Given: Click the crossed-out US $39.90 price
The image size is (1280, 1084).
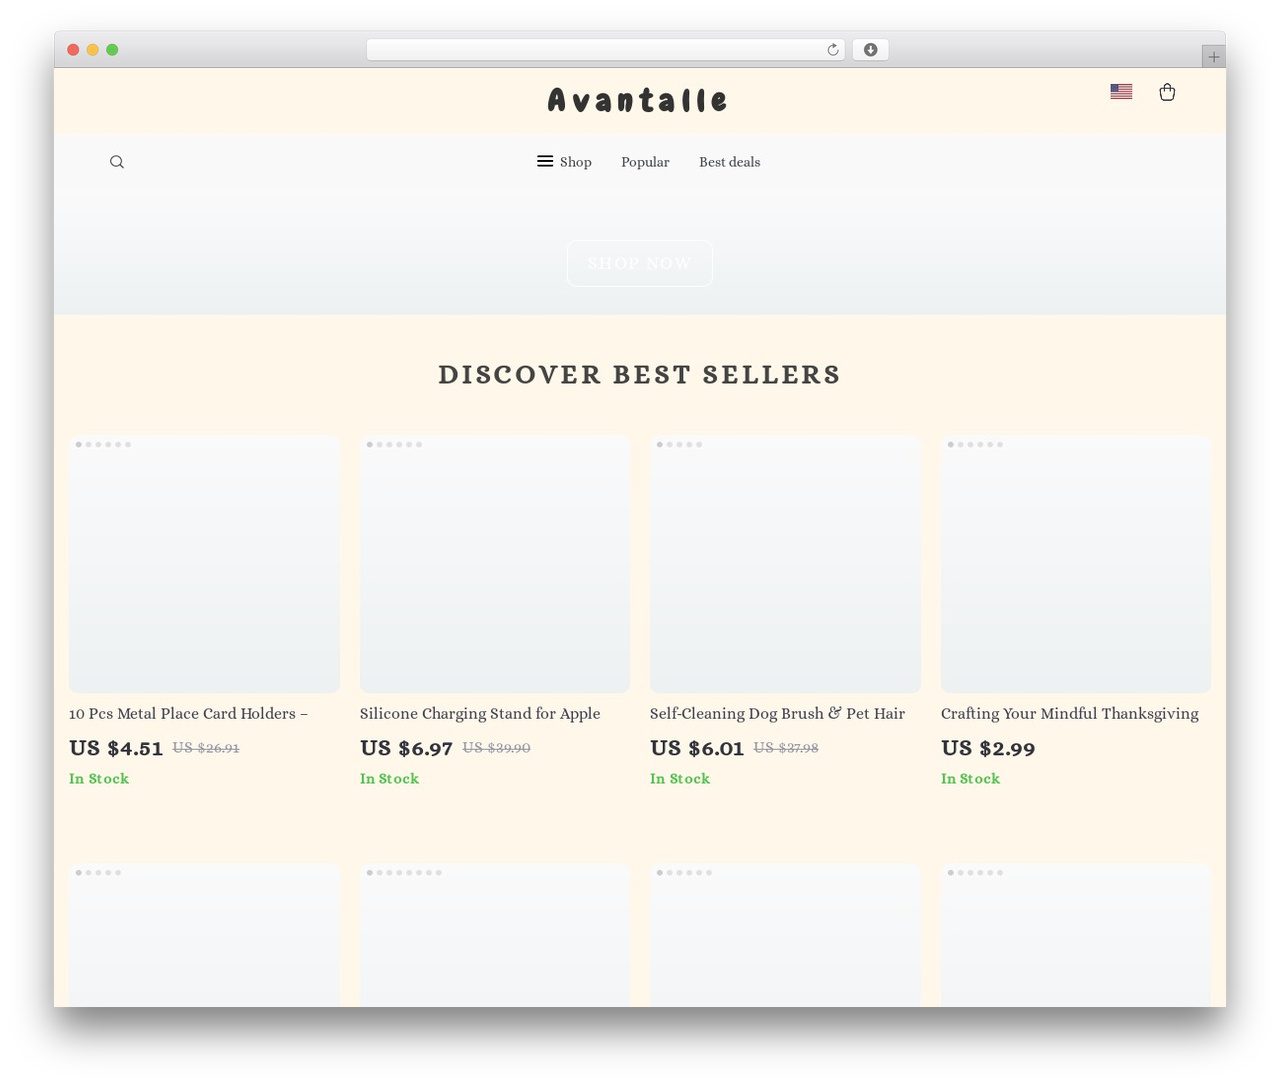Looking at the screenshot, I should 496,748.
